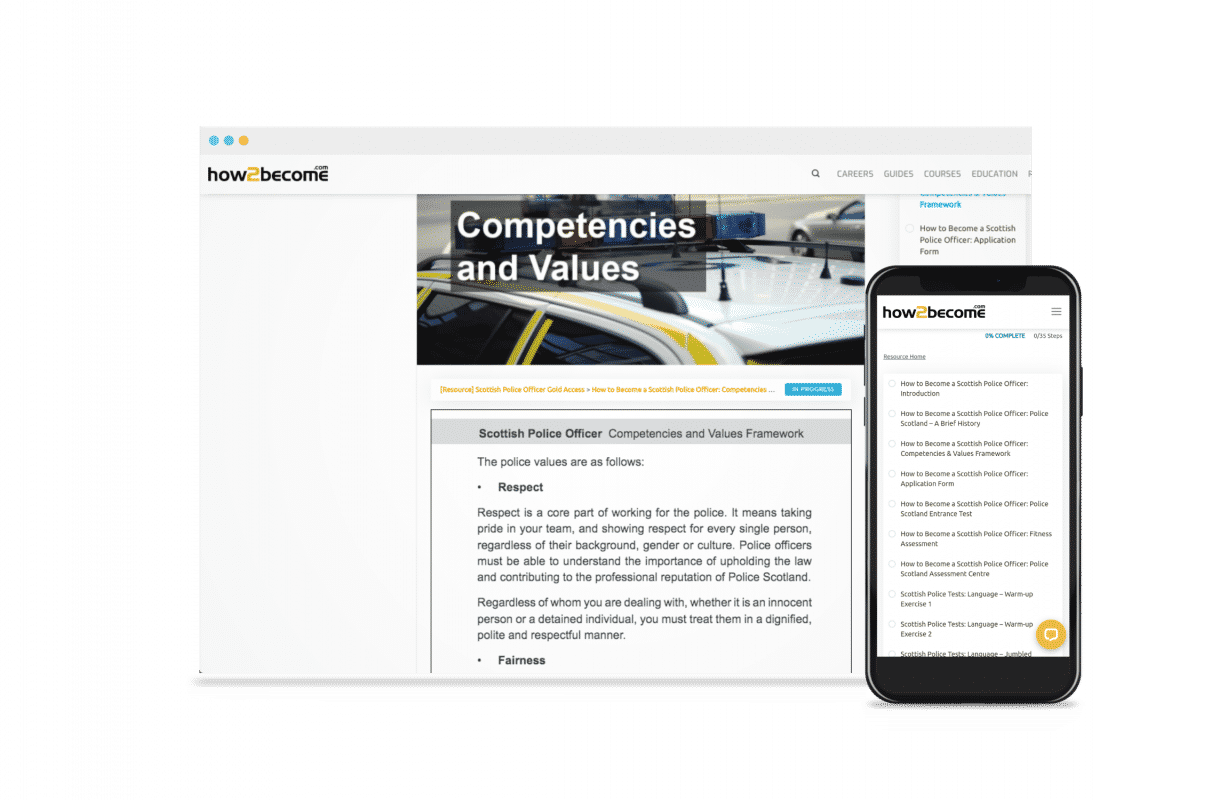
Task: Open the GUIDES menu item
Action: (x=898, y=174)
